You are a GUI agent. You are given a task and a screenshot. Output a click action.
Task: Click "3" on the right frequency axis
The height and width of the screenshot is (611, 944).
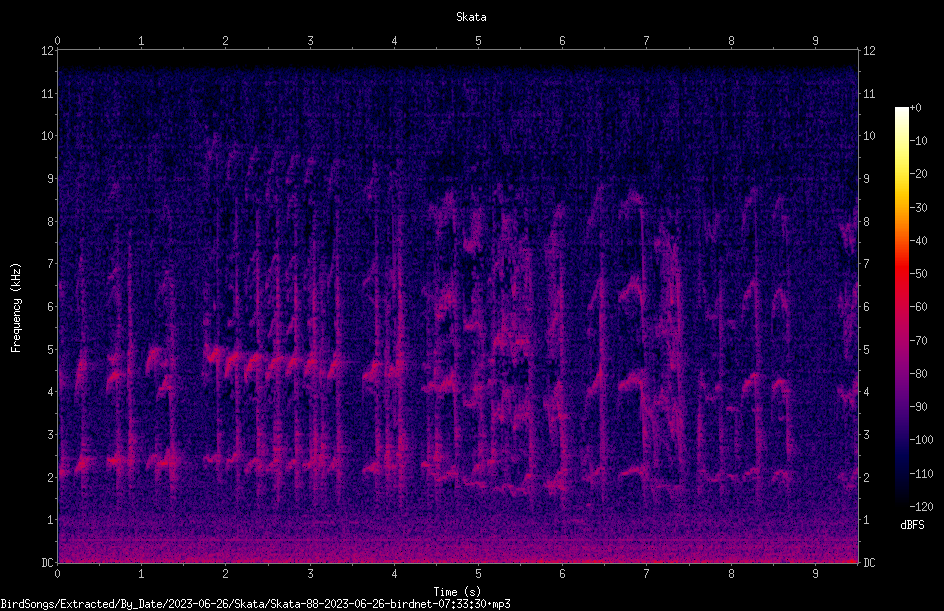(x=867, y=435)
